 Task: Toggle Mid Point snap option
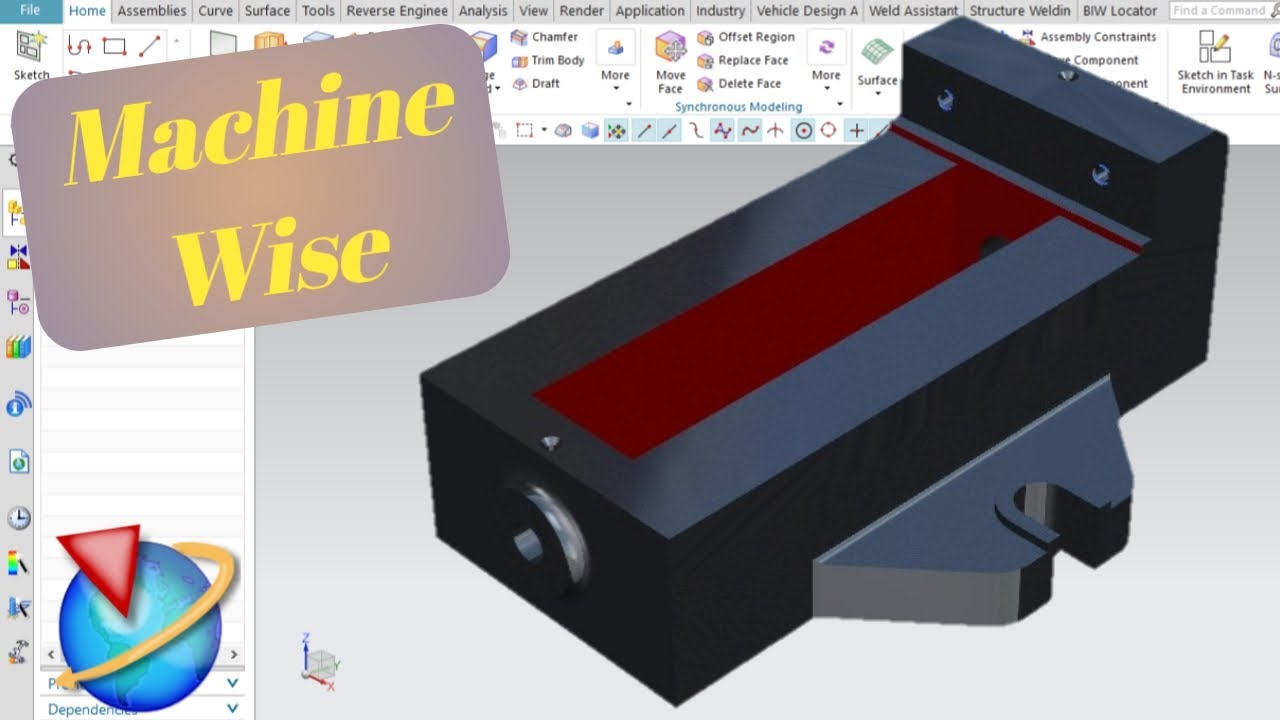(x=670, y=130)
